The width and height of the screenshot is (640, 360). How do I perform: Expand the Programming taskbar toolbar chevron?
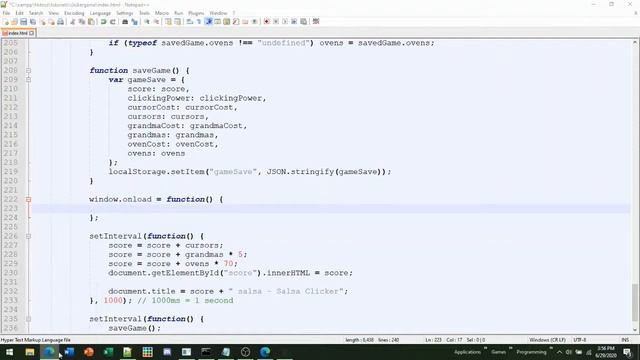coord(551,349)
